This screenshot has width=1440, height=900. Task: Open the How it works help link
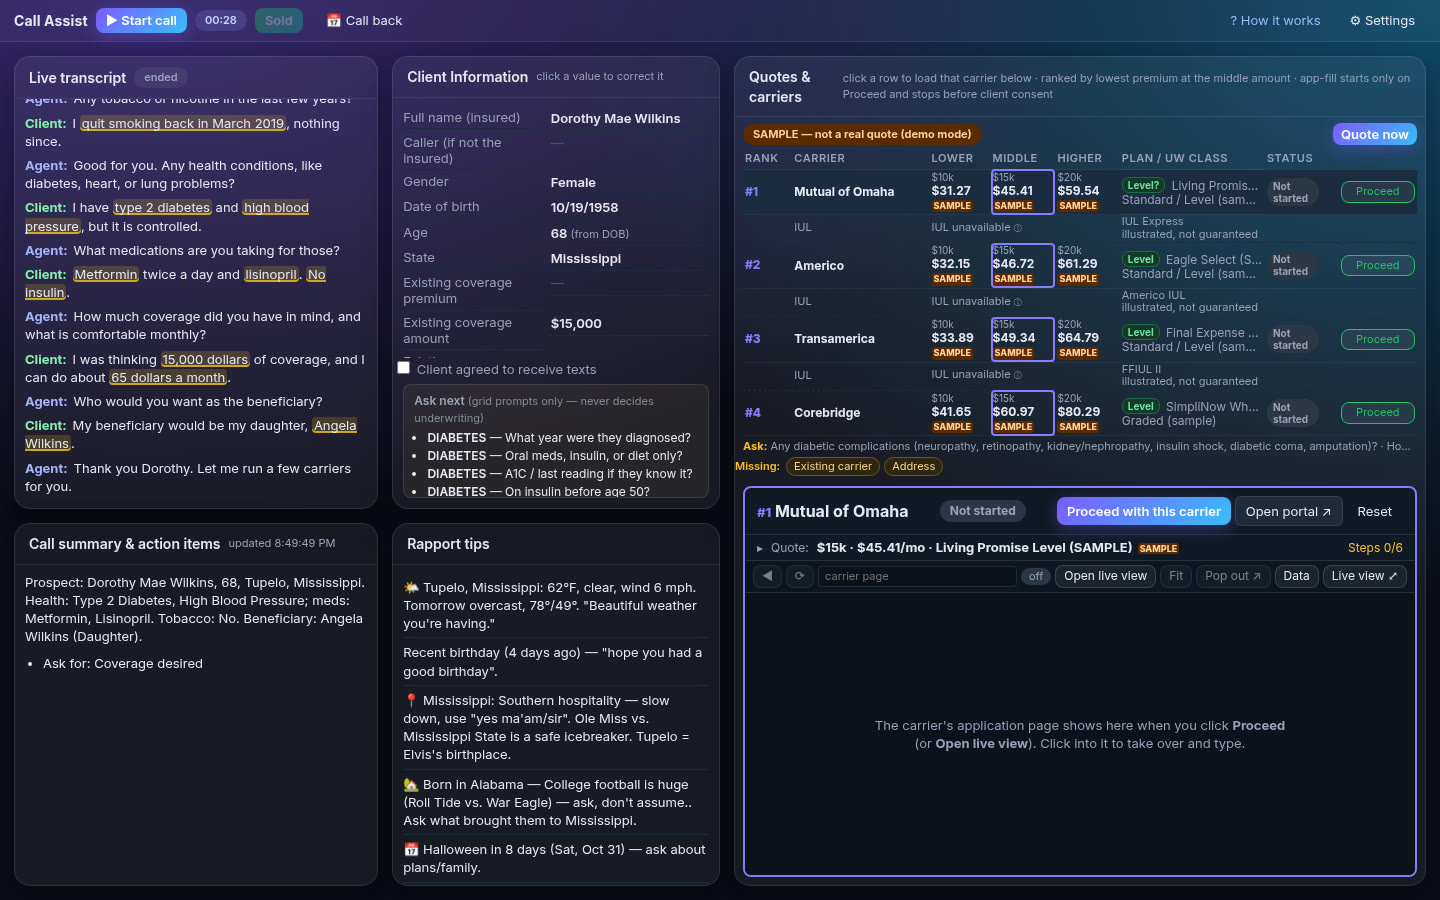(1275, 20)
